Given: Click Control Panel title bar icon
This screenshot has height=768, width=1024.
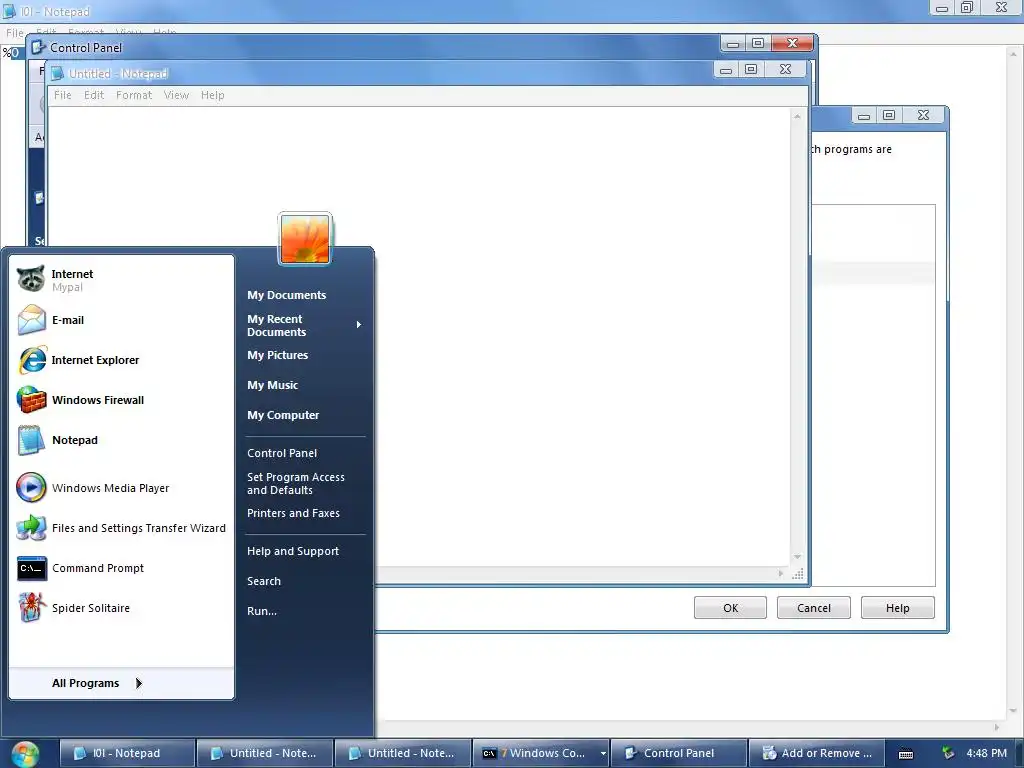Looking at the screenshot, I should [39, 48].
